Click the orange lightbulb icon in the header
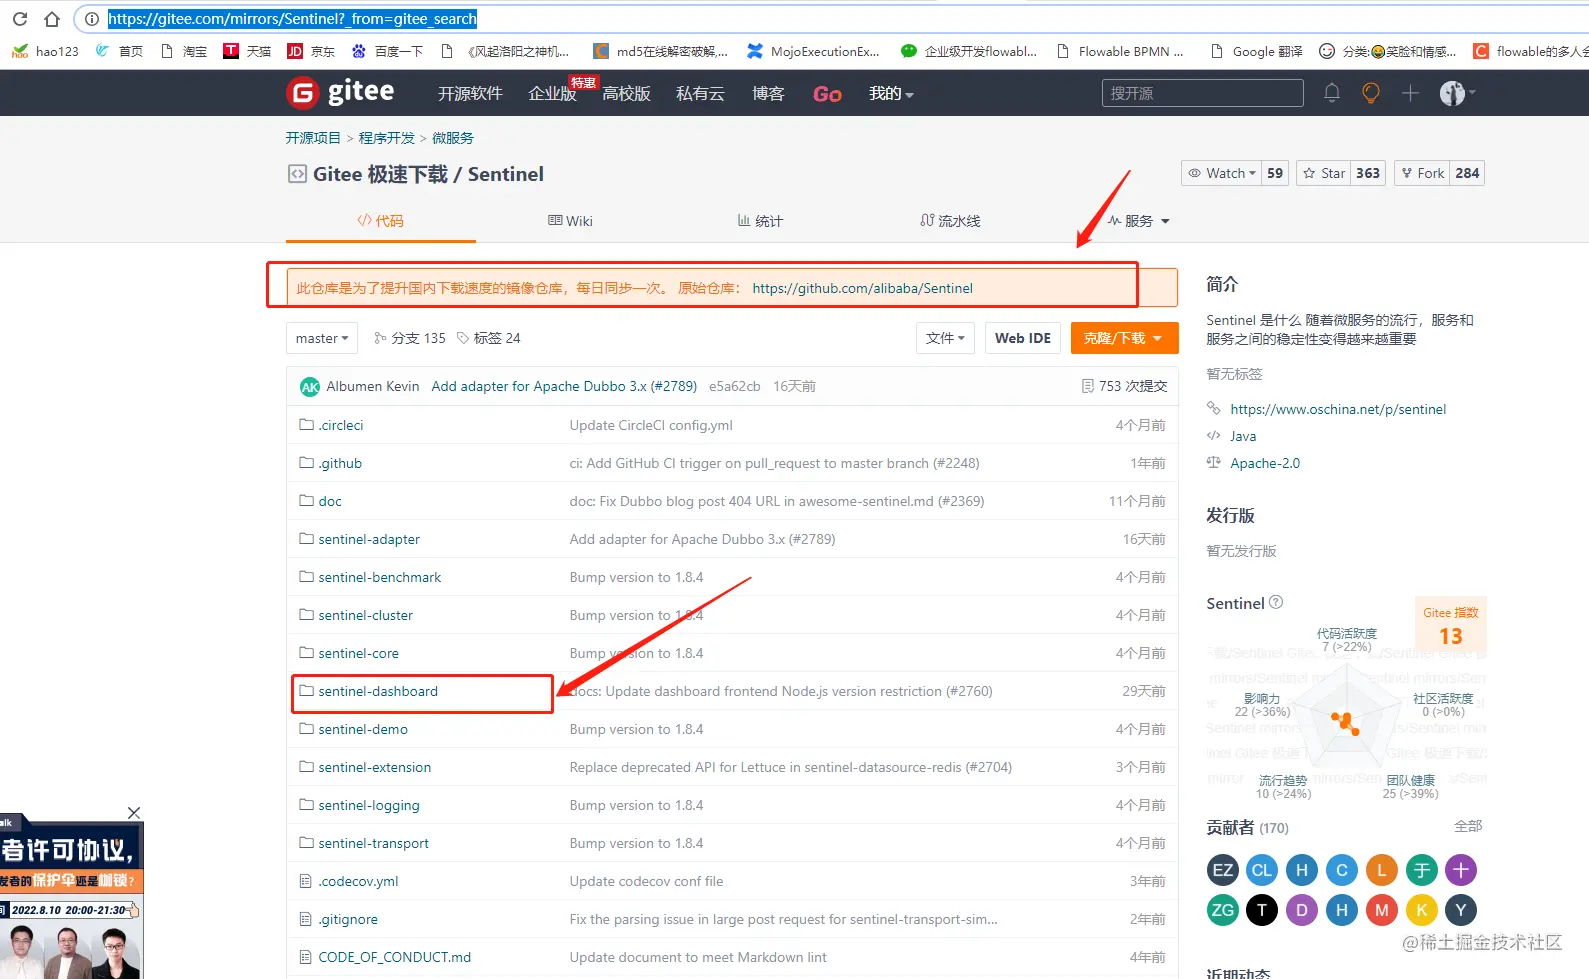This screenshot has height=979, width=1589. click(x=1371, y=93)
